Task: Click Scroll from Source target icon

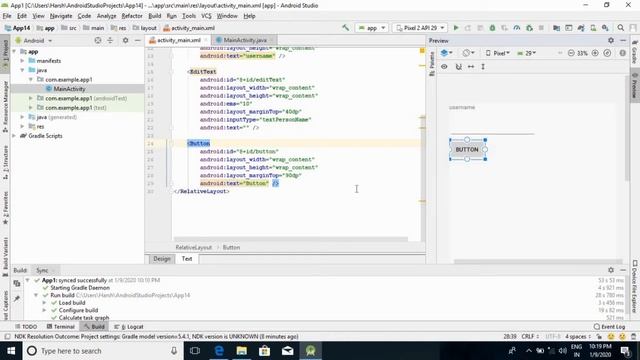Action: point(98,40)
